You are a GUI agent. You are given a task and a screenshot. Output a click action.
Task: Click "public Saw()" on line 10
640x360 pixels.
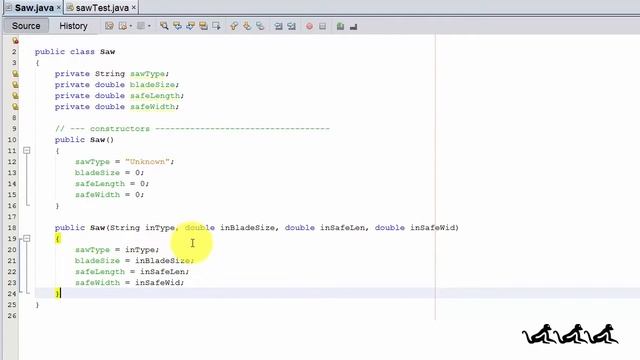point(84,140)
